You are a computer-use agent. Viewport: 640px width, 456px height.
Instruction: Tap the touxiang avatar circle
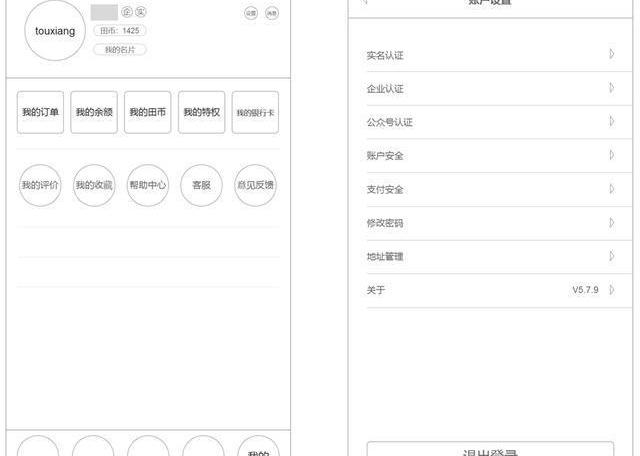point(55,31)
